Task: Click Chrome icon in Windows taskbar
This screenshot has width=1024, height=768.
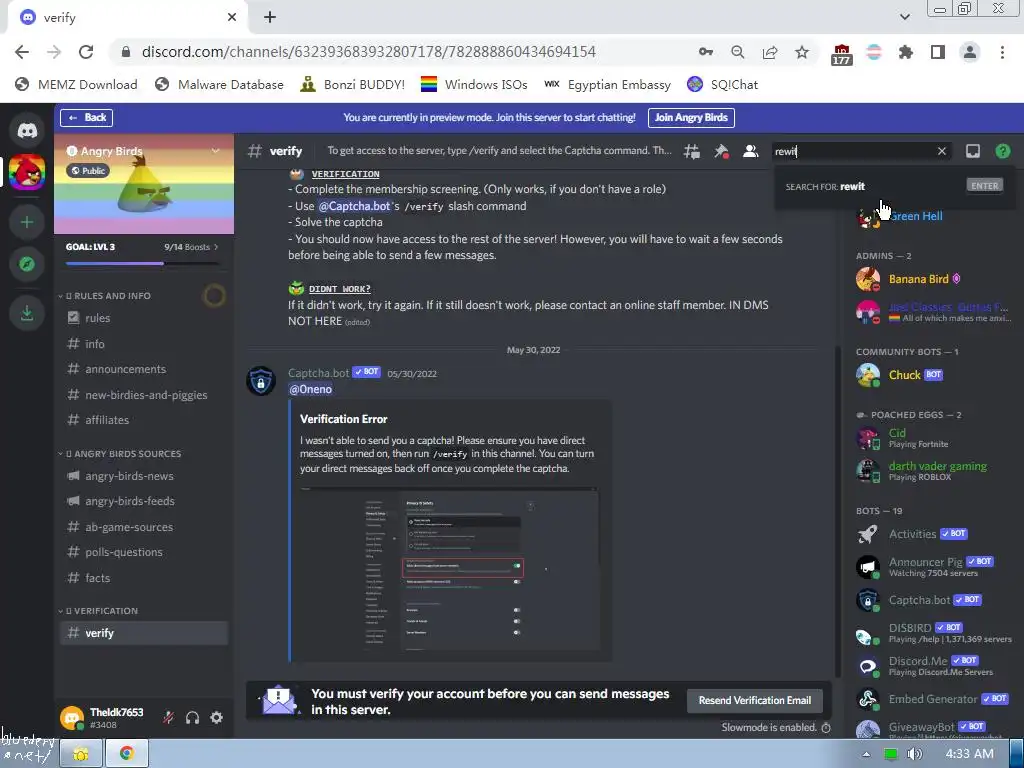Action: [x=127, y=754]
